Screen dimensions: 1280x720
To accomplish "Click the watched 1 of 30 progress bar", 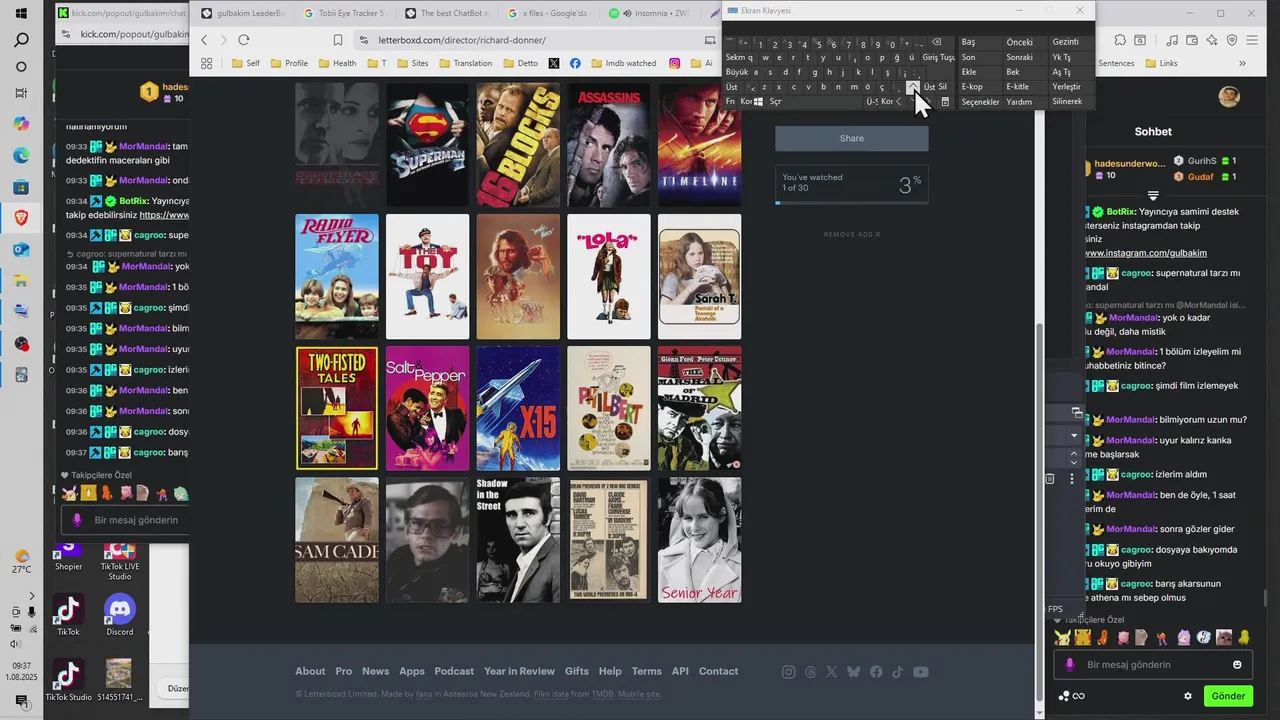I will coord(852,202).
